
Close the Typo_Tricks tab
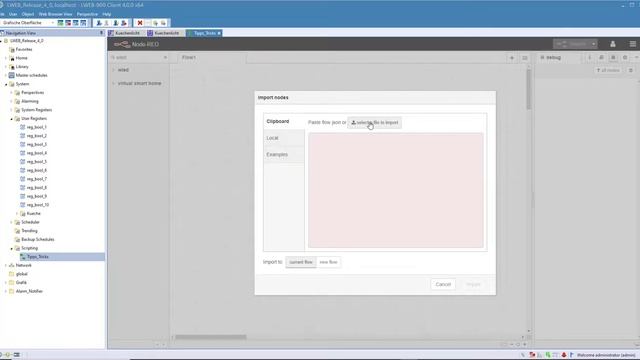[219, 33]
